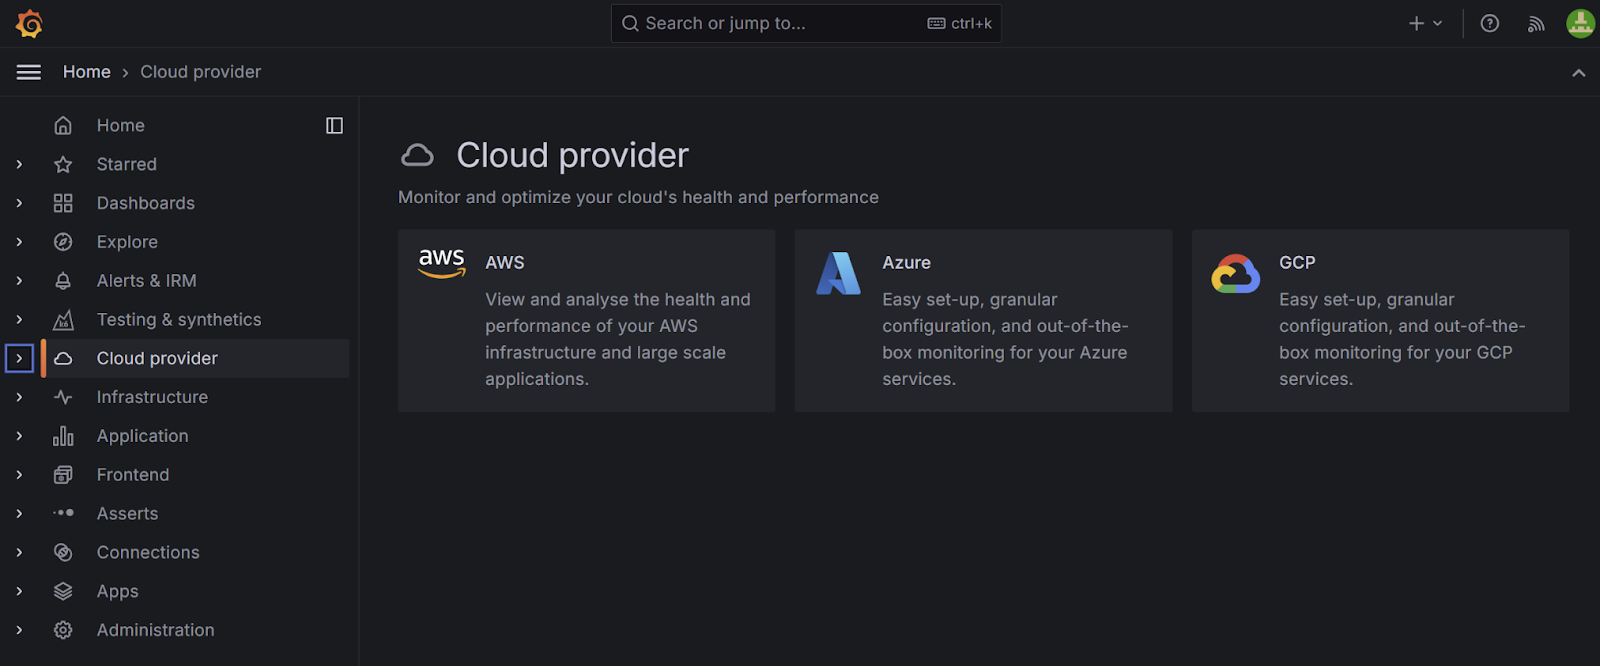The image size is (1600, 666).
Task: Click the Administration gear icon
Action: click(x=63, y=630)
